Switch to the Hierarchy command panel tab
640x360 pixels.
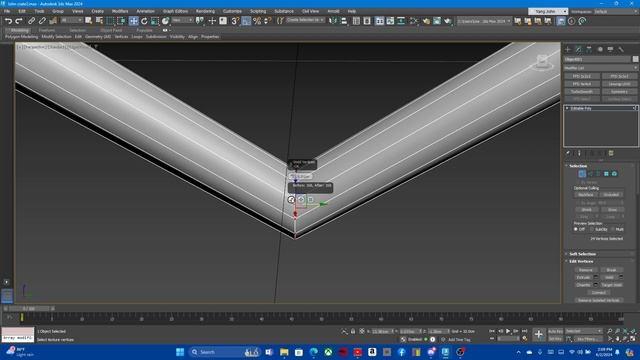[x=589, y=49]
